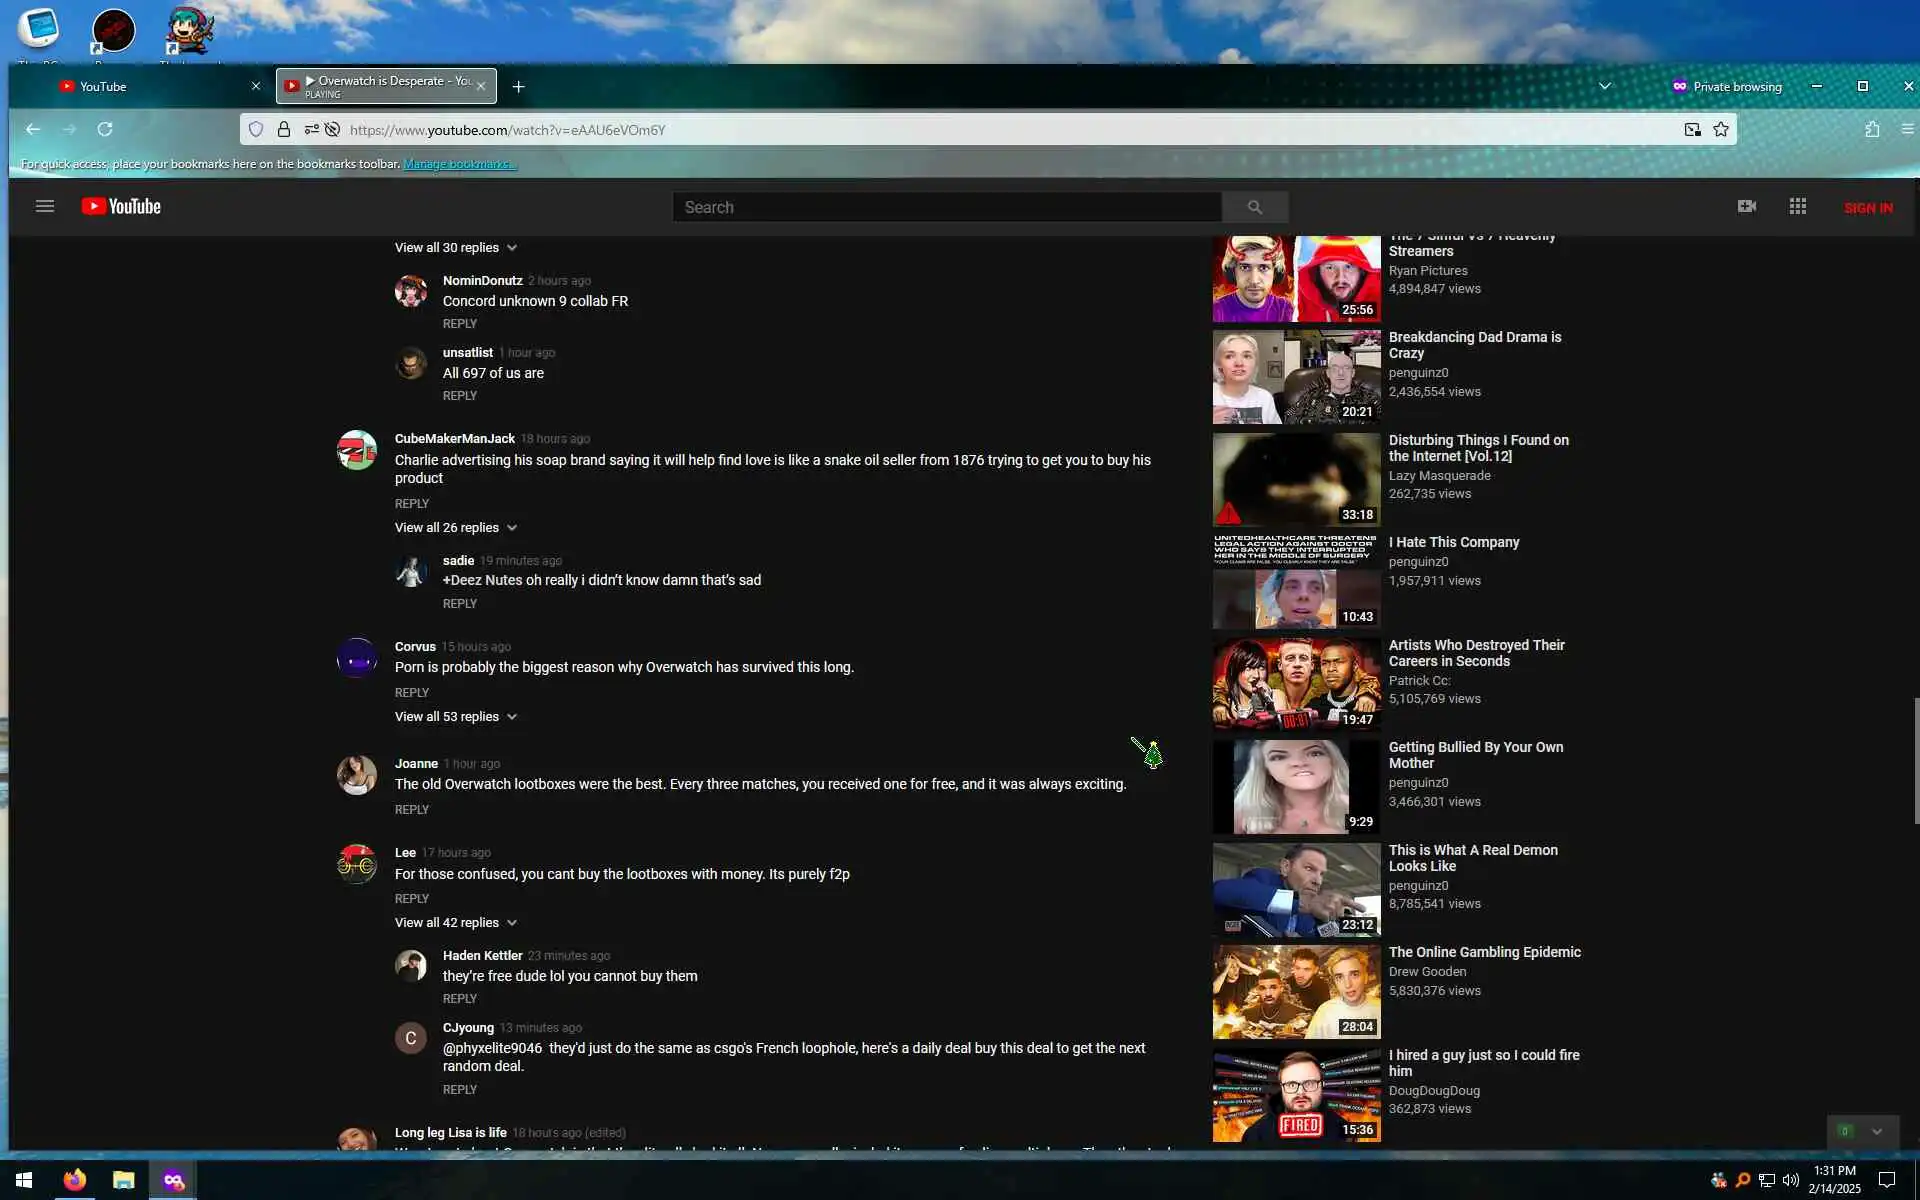The image size is (1920, 1200).
Task: Open a new browser tab
Action: click(518, 87)
